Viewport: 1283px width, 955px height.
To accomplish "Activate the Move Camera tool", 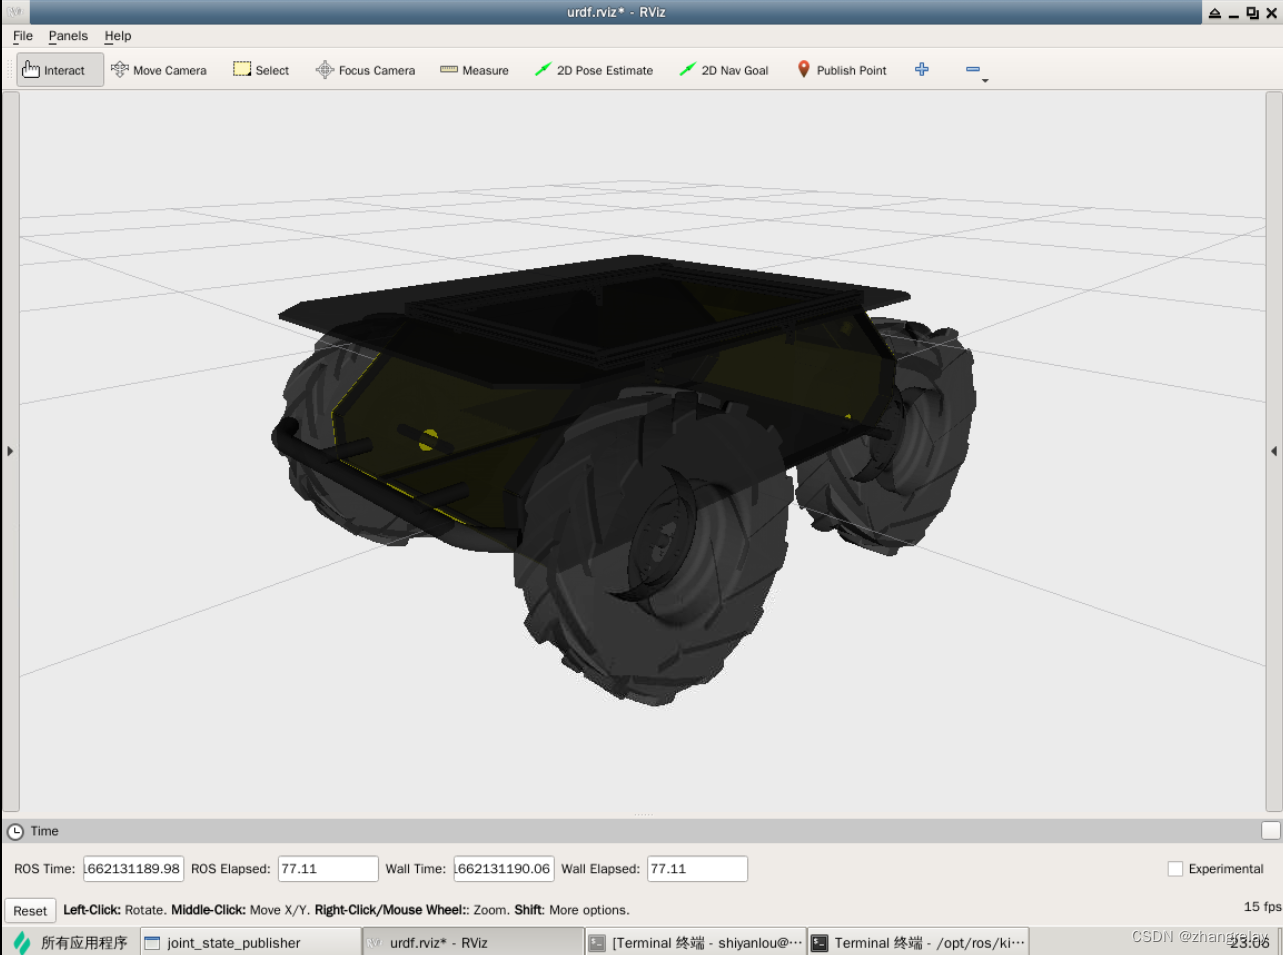I will click(158, 69).
